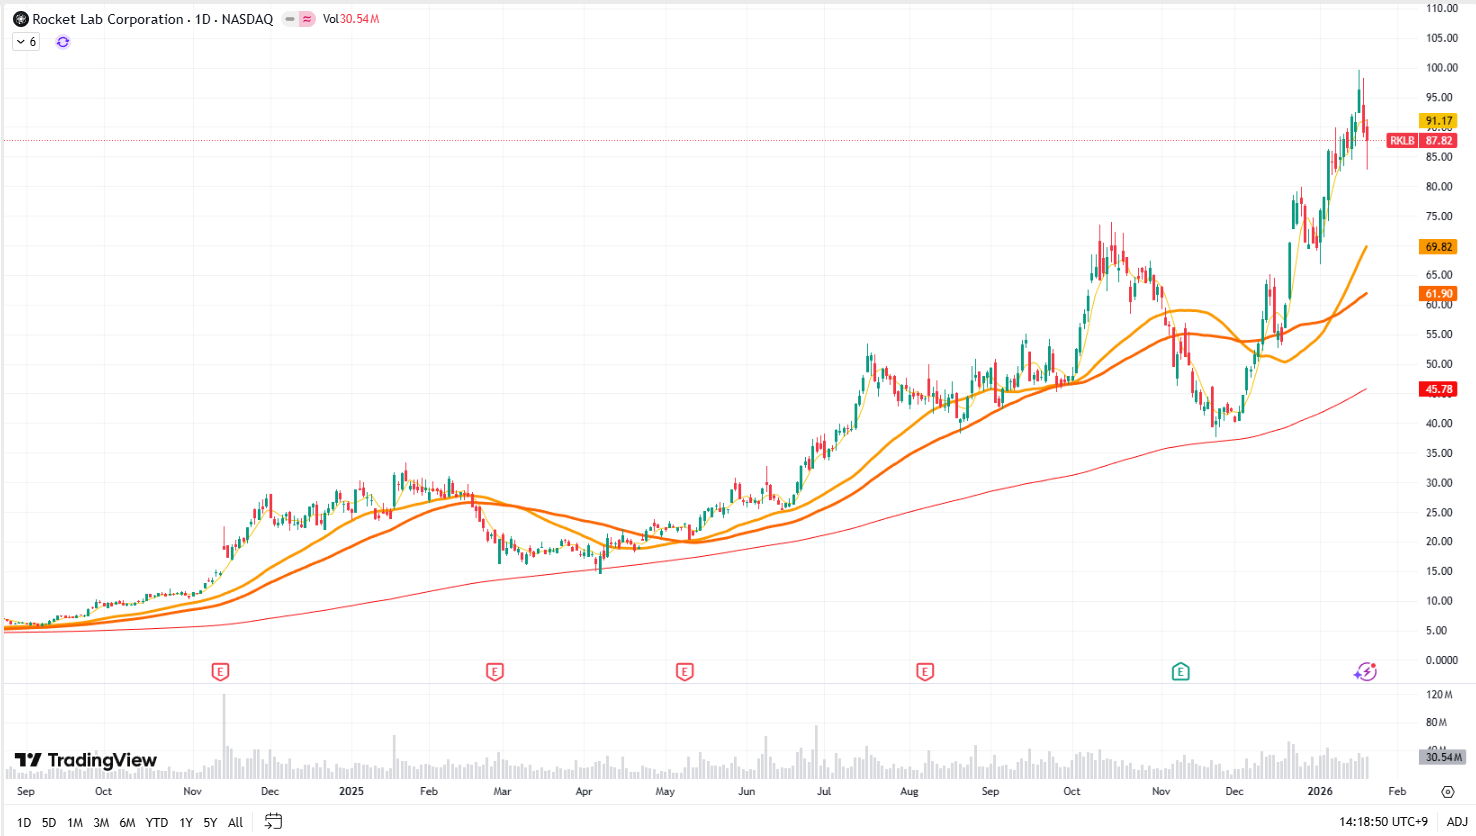
Task: Open the August earnings E marker
Action: [x=925, y=672]
